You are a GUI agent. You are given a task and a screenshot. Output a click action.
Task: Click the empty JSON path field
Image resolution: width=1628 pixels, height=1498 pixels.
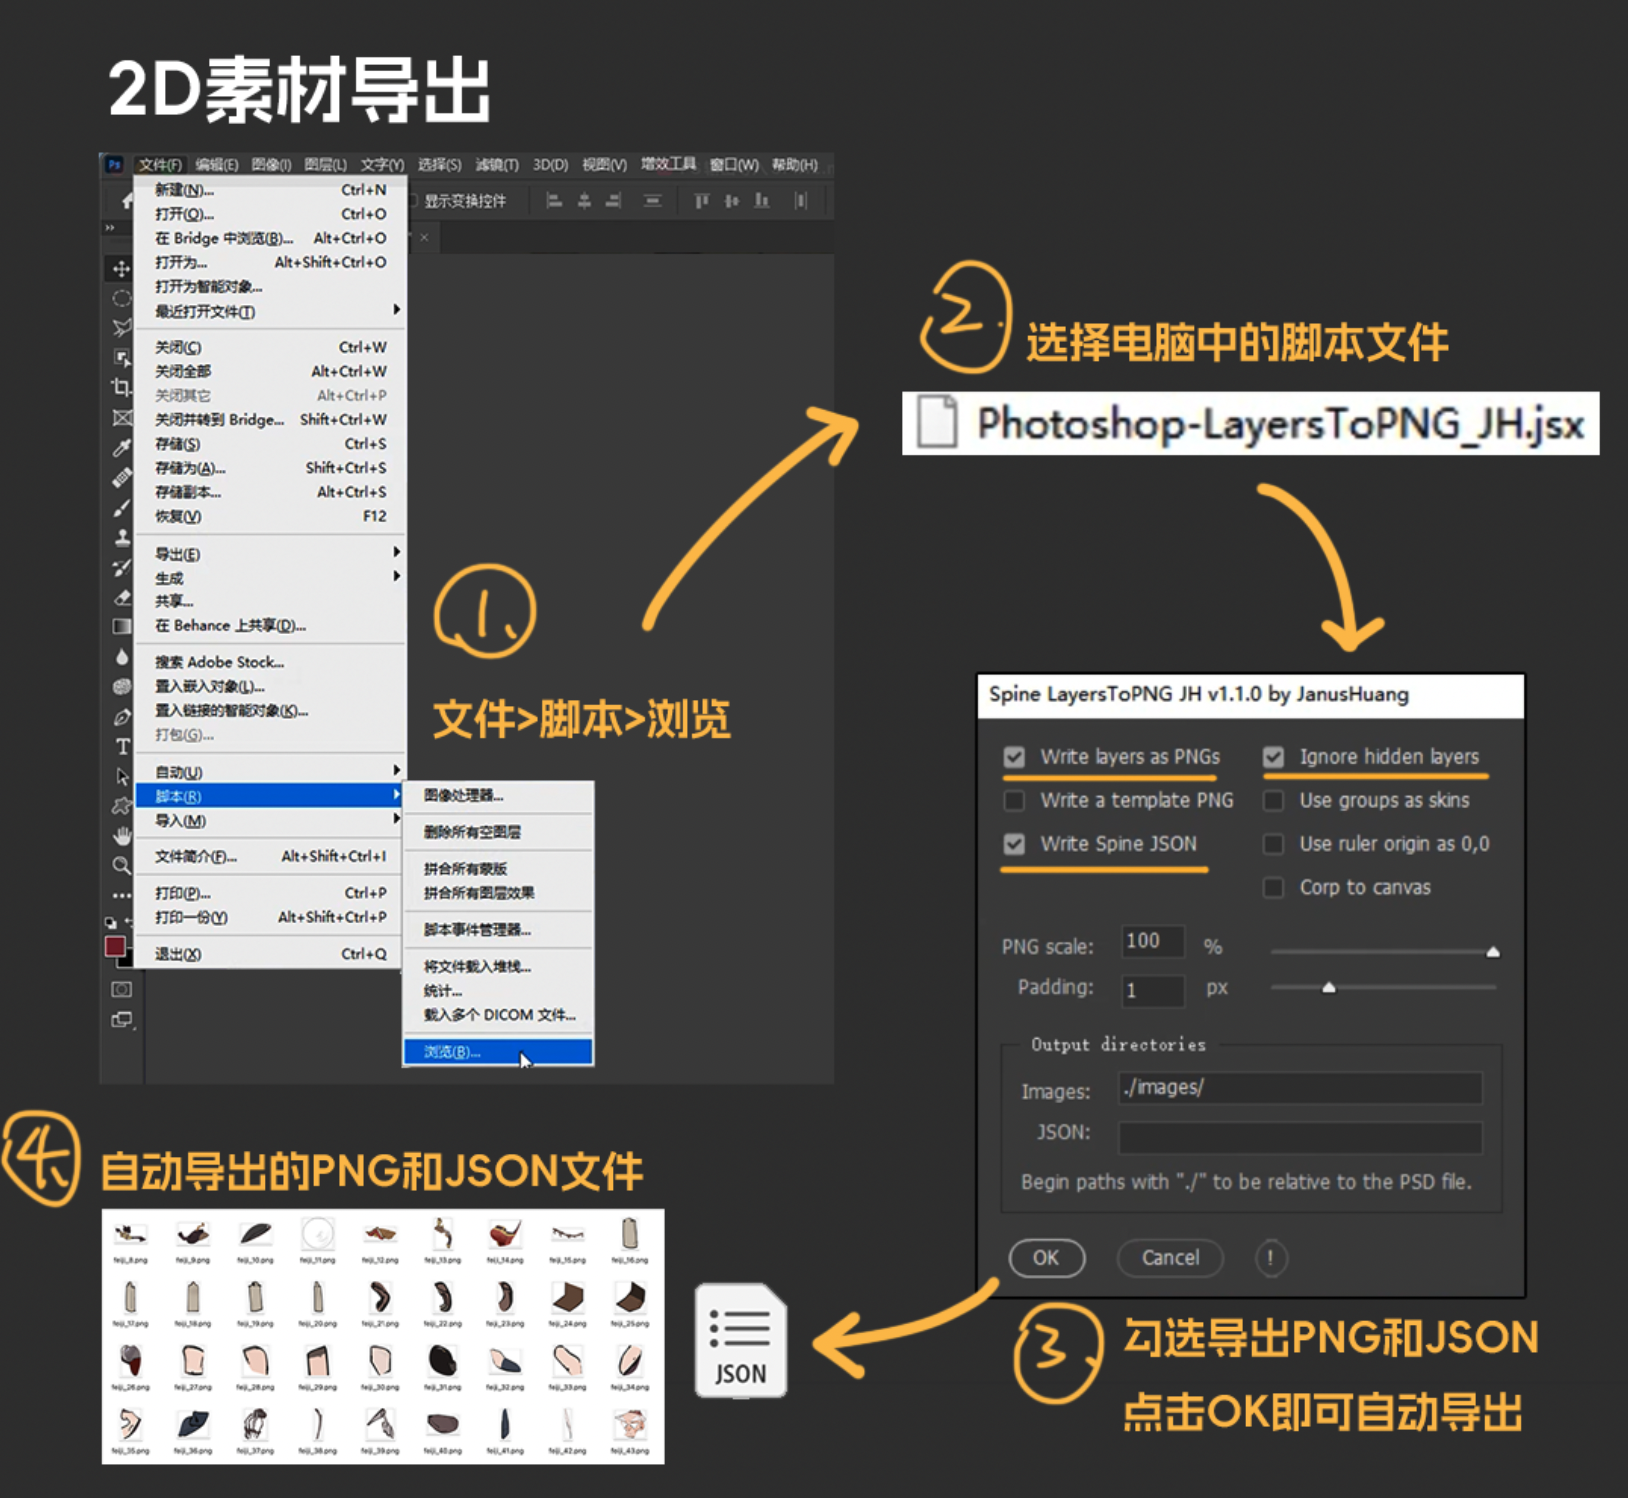[1300, 1137]
